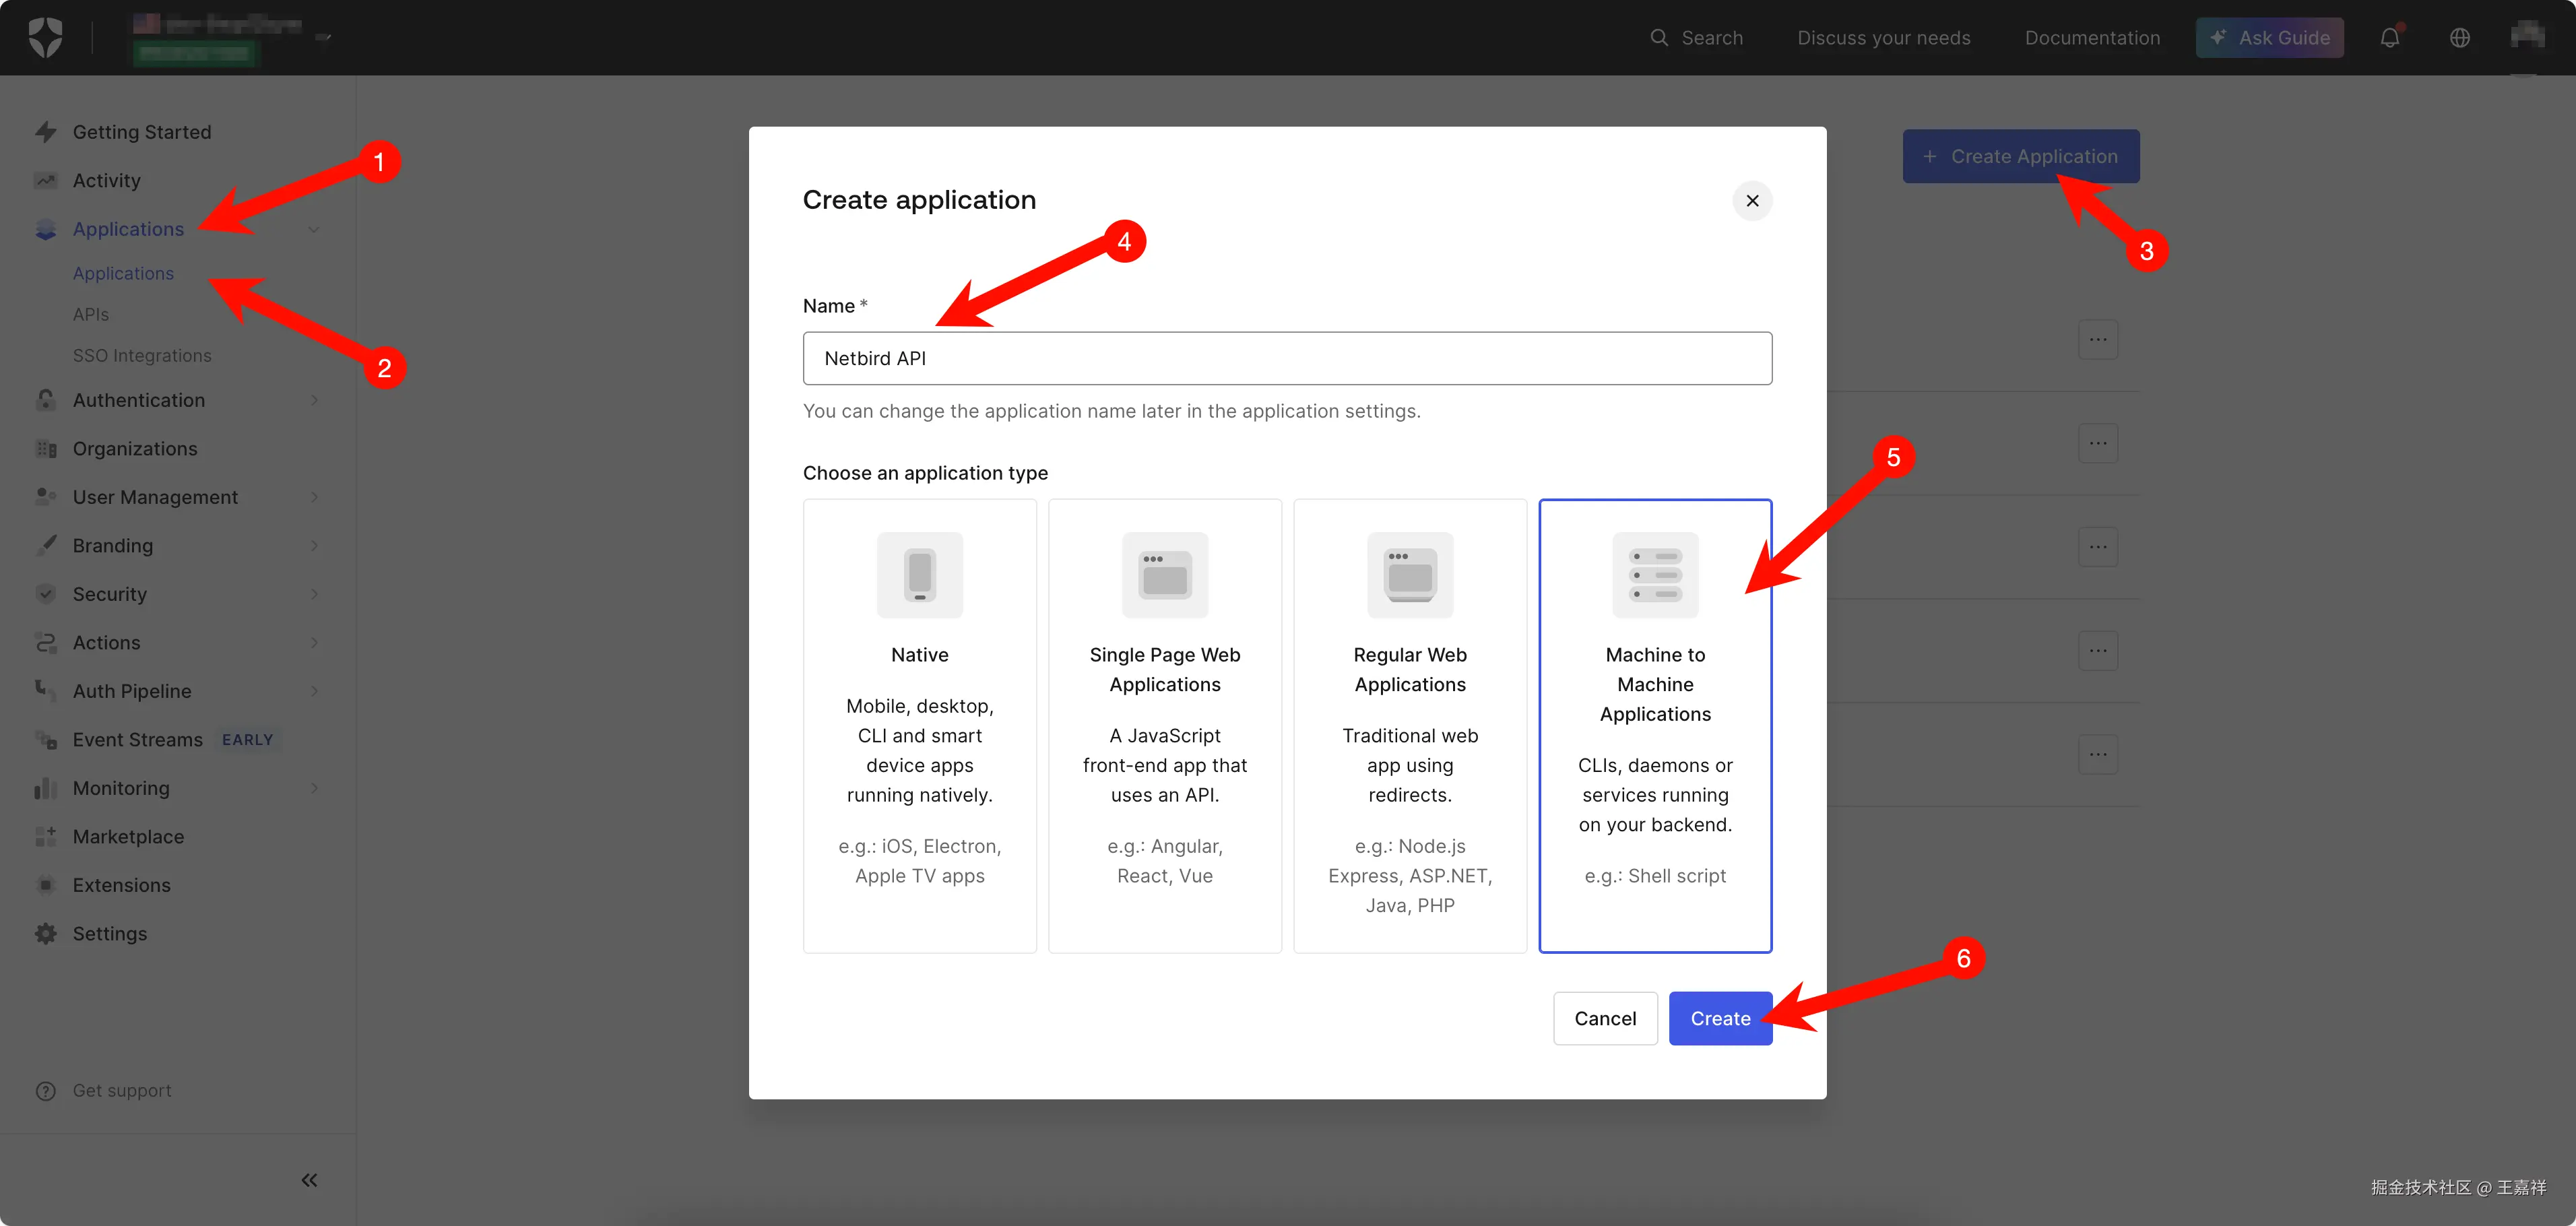Click the Get support link

(121, 1090)
